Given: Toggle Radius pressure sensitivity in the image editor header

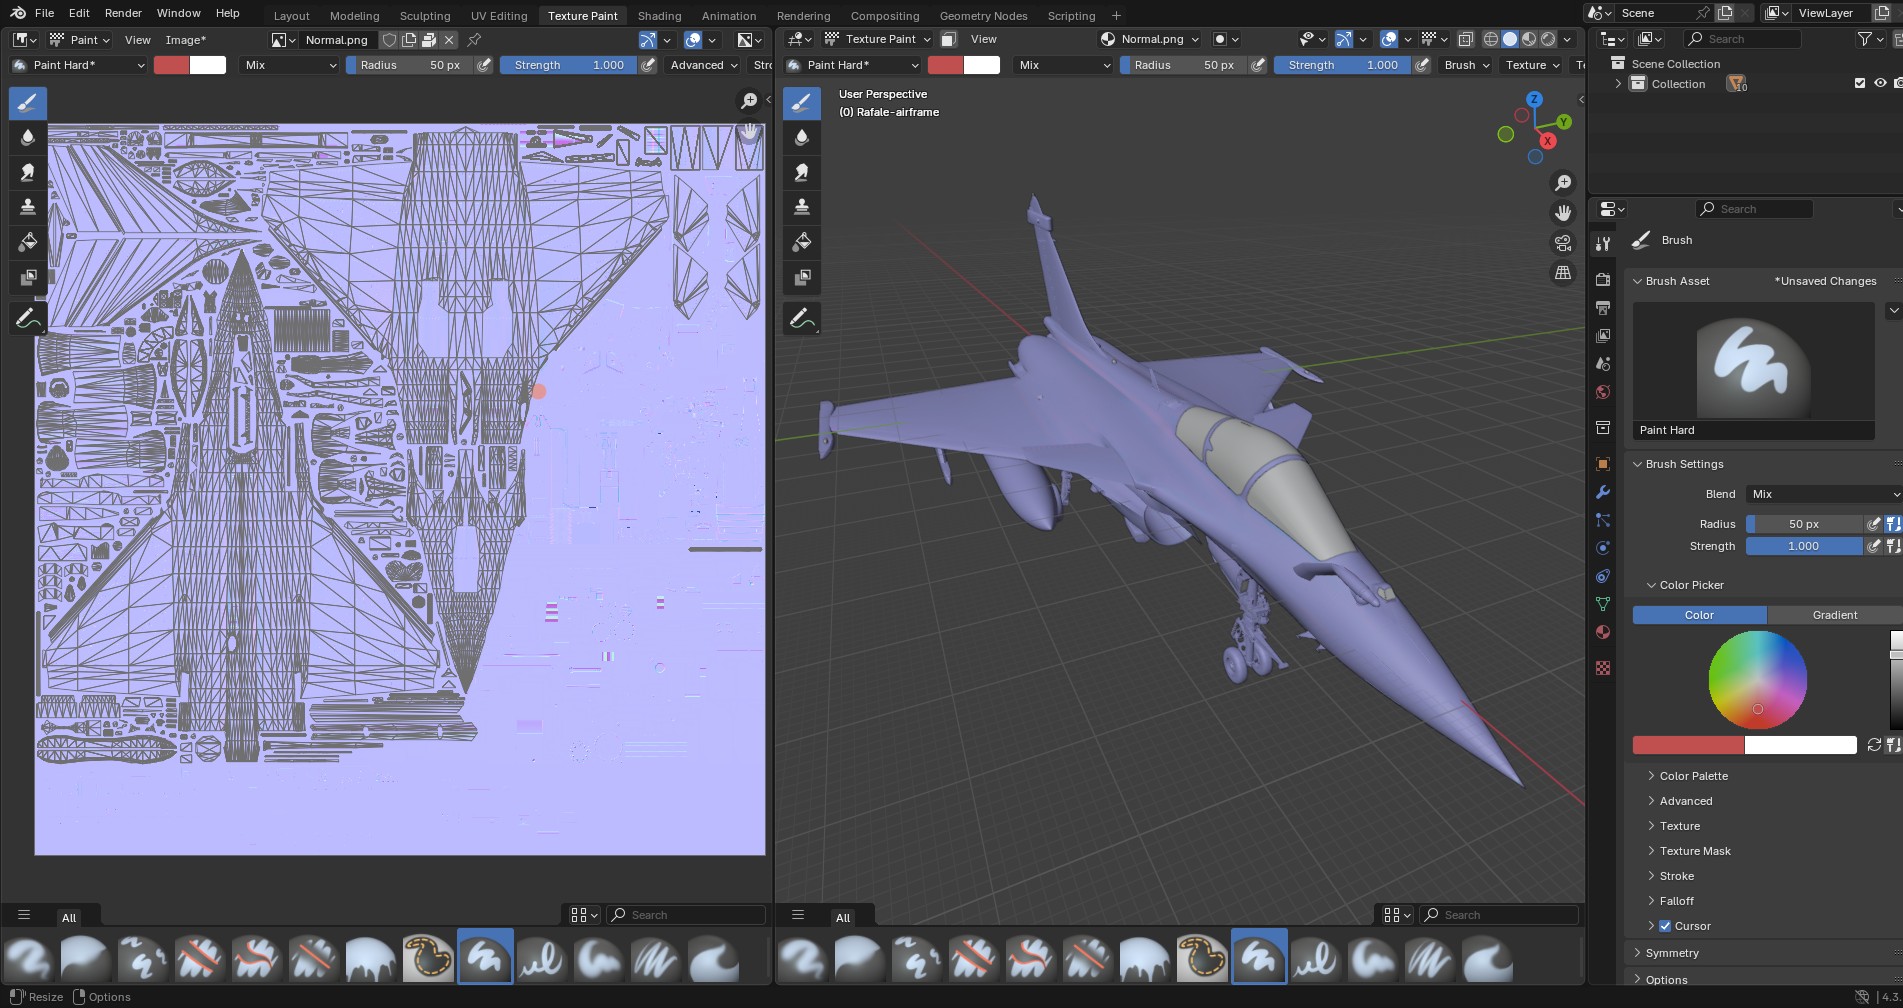Looking at the screenshot, I should coord(484,65).
